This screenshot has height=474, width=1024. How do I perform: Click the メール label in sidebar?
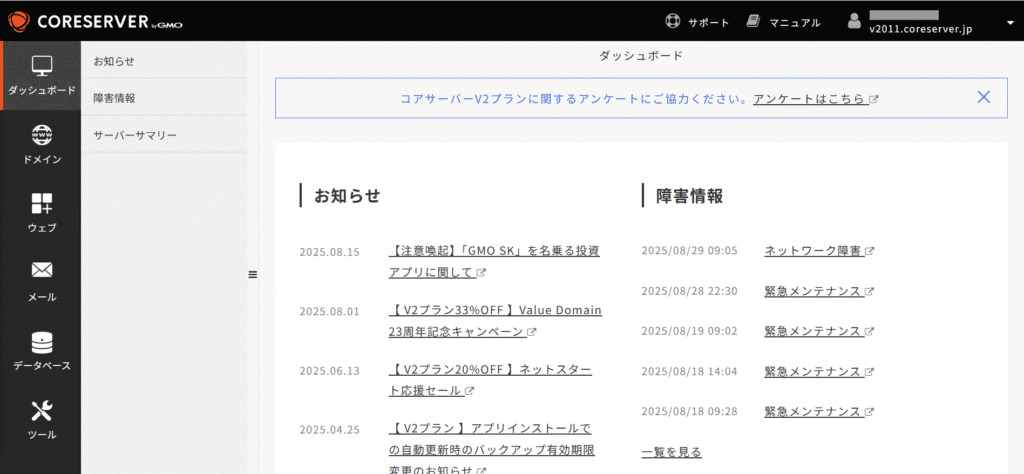coord(42,297)
